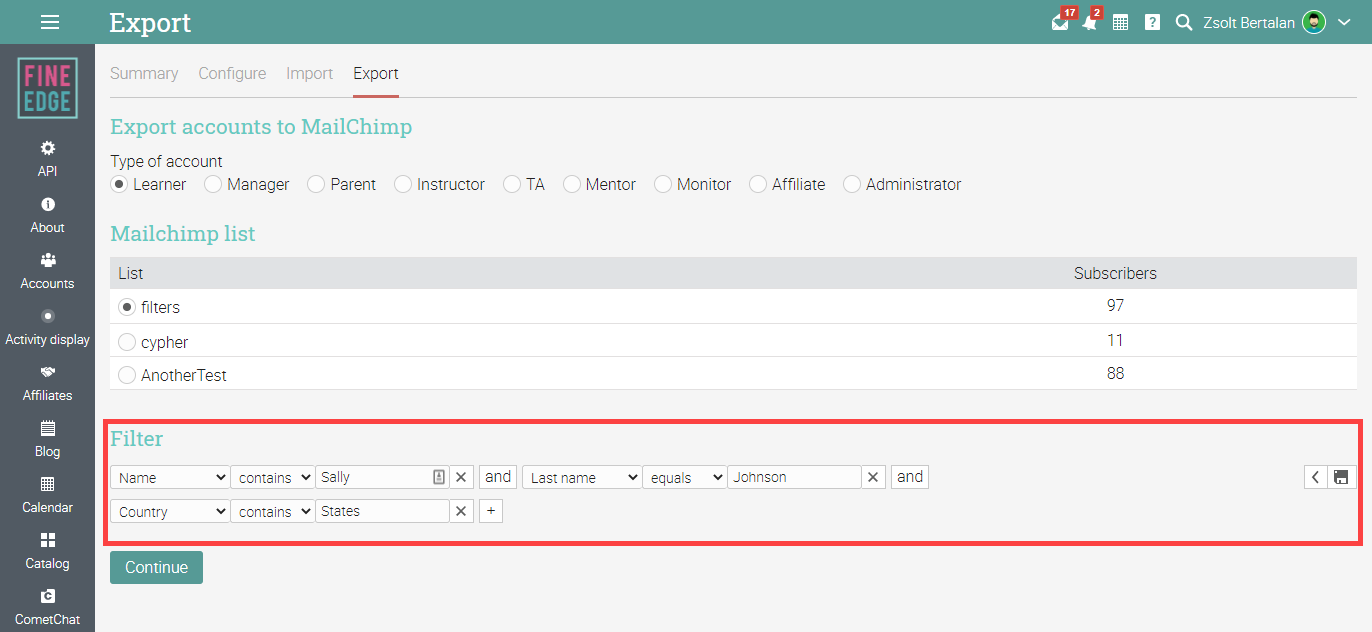Screen dimensions: 1372x632
Task: Click the Continue button
Action: pos(156,567)
